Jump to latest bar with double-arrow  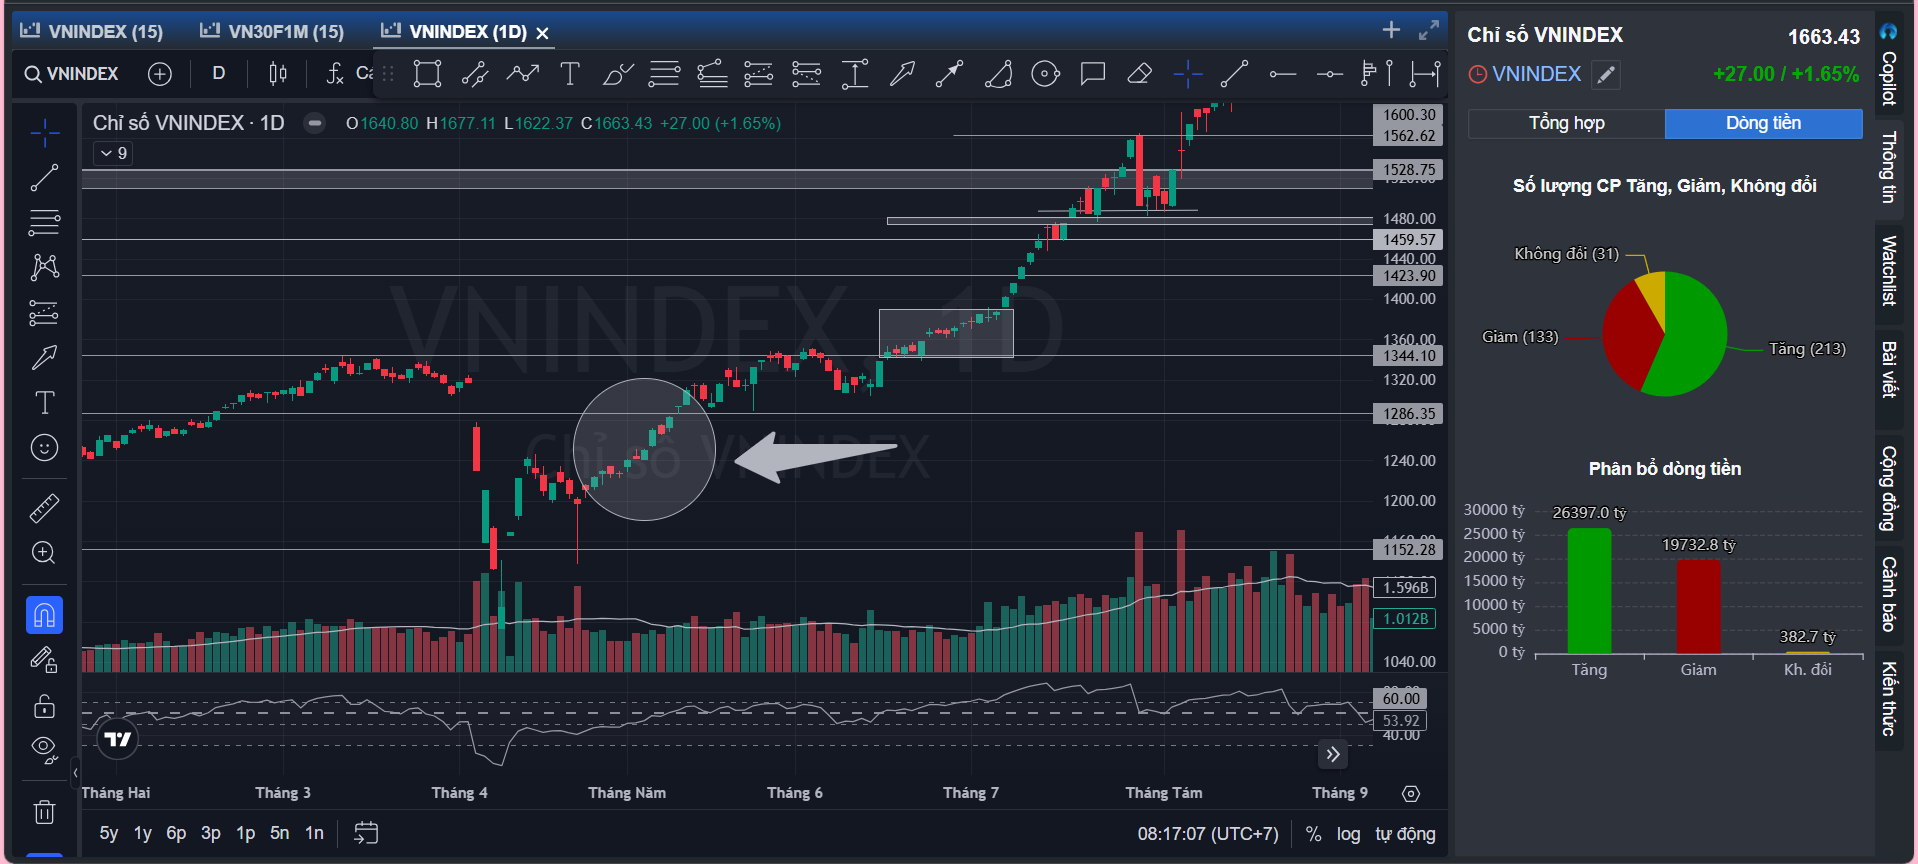click(1332, 754)
